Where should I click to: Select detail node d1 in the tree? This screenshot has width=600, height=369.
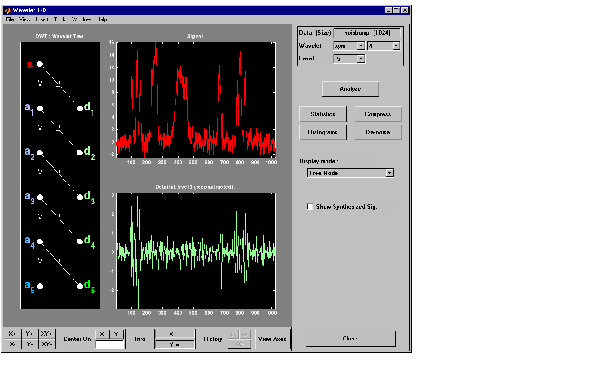(80, 109)
